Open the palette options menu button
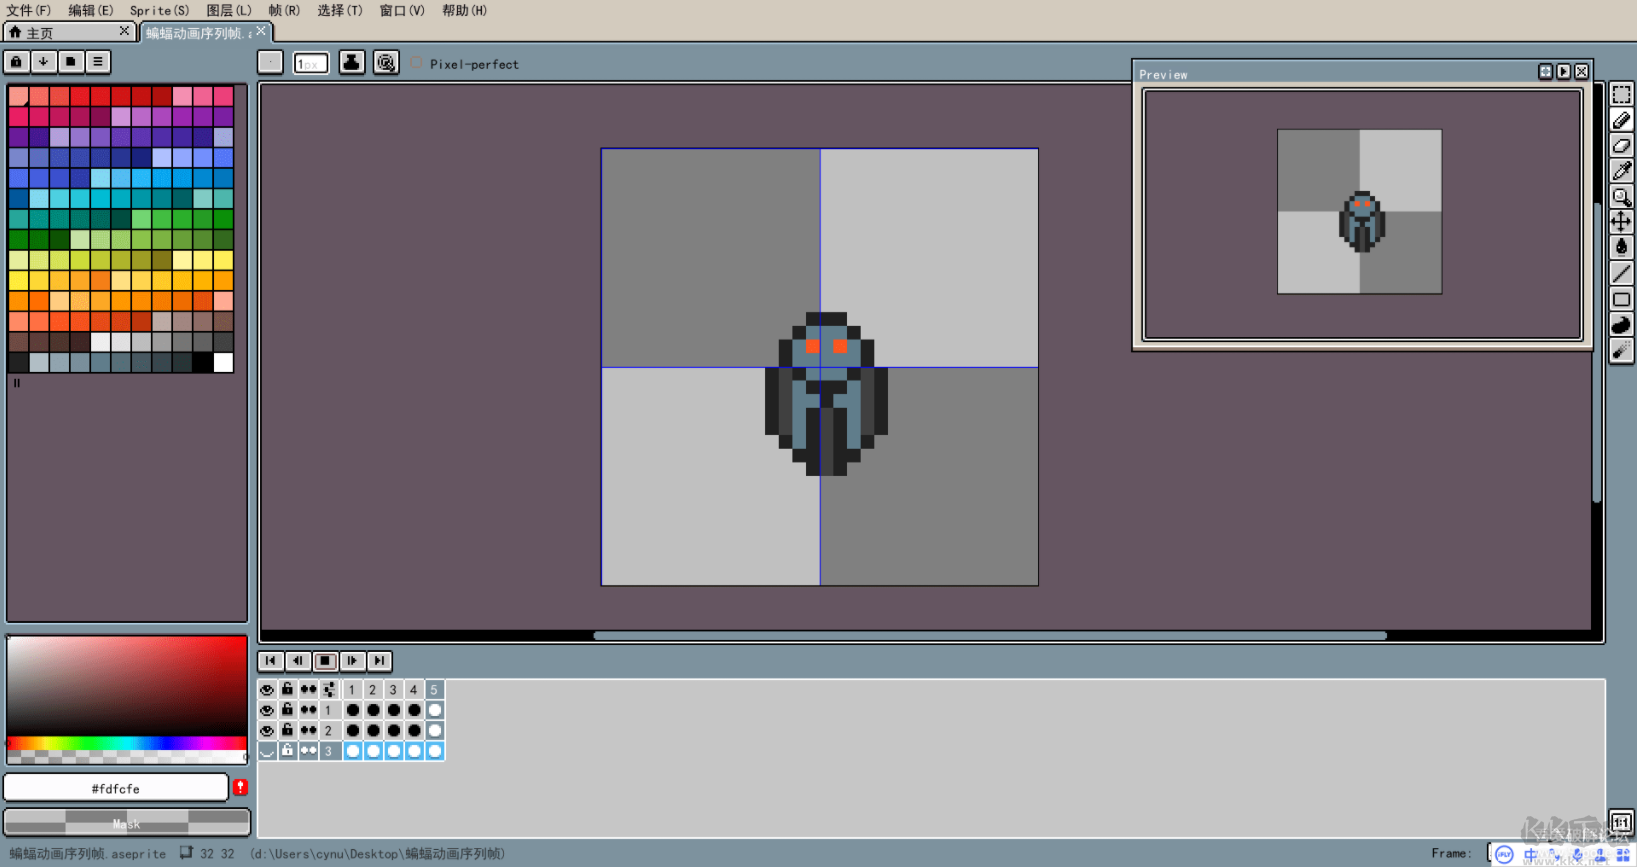 97,62
